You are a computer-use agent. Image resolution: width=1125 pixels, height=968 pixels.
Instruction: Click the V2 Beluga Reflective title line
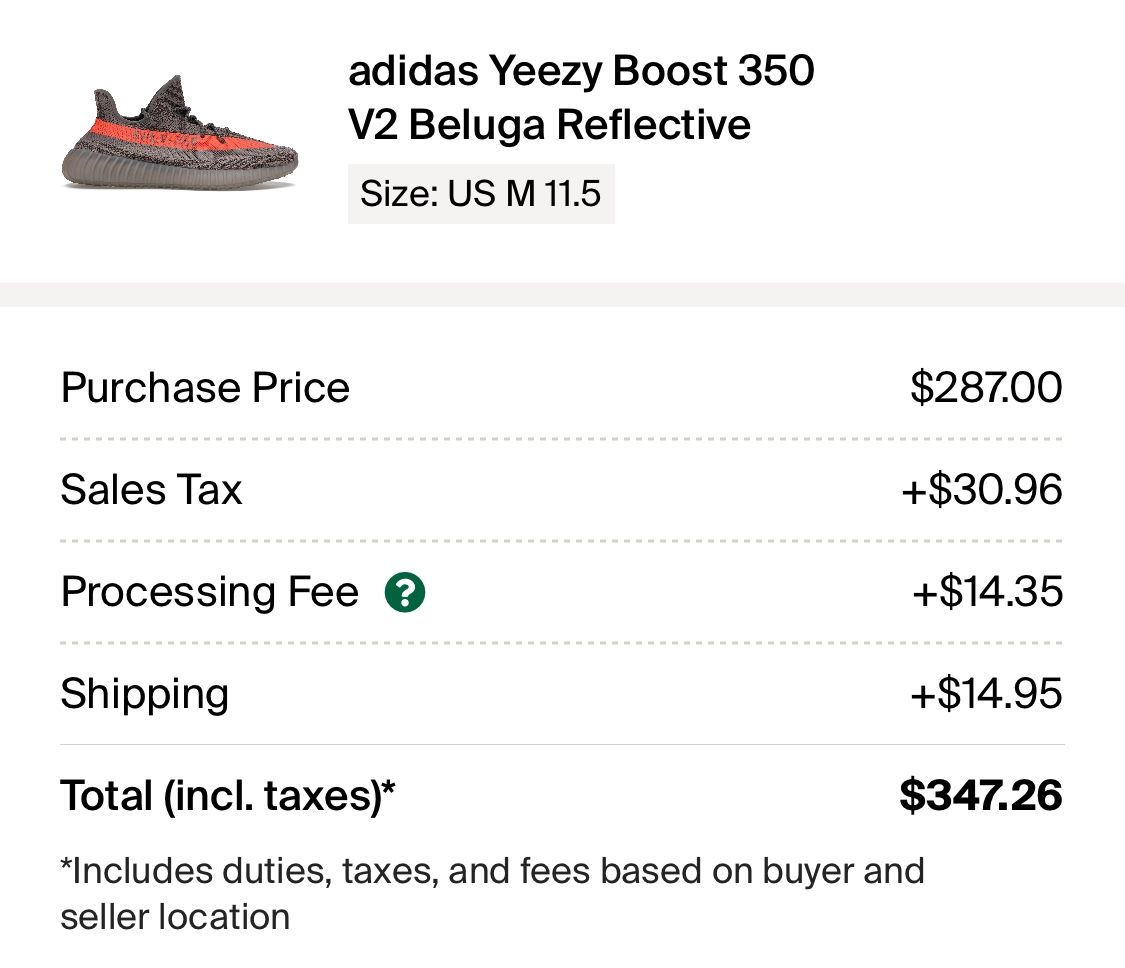click(550, 125)
